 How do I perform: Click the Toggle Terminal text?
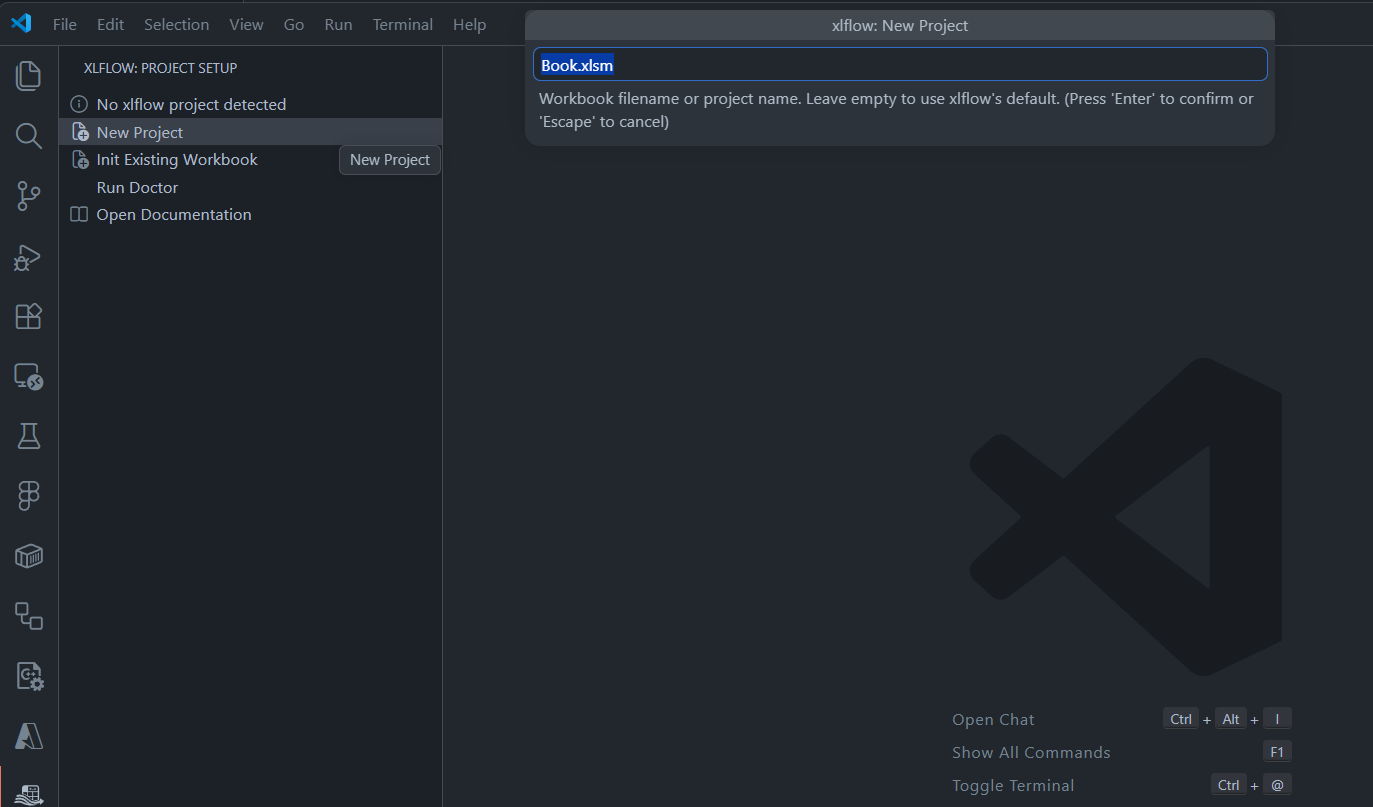coord(1013,786)
